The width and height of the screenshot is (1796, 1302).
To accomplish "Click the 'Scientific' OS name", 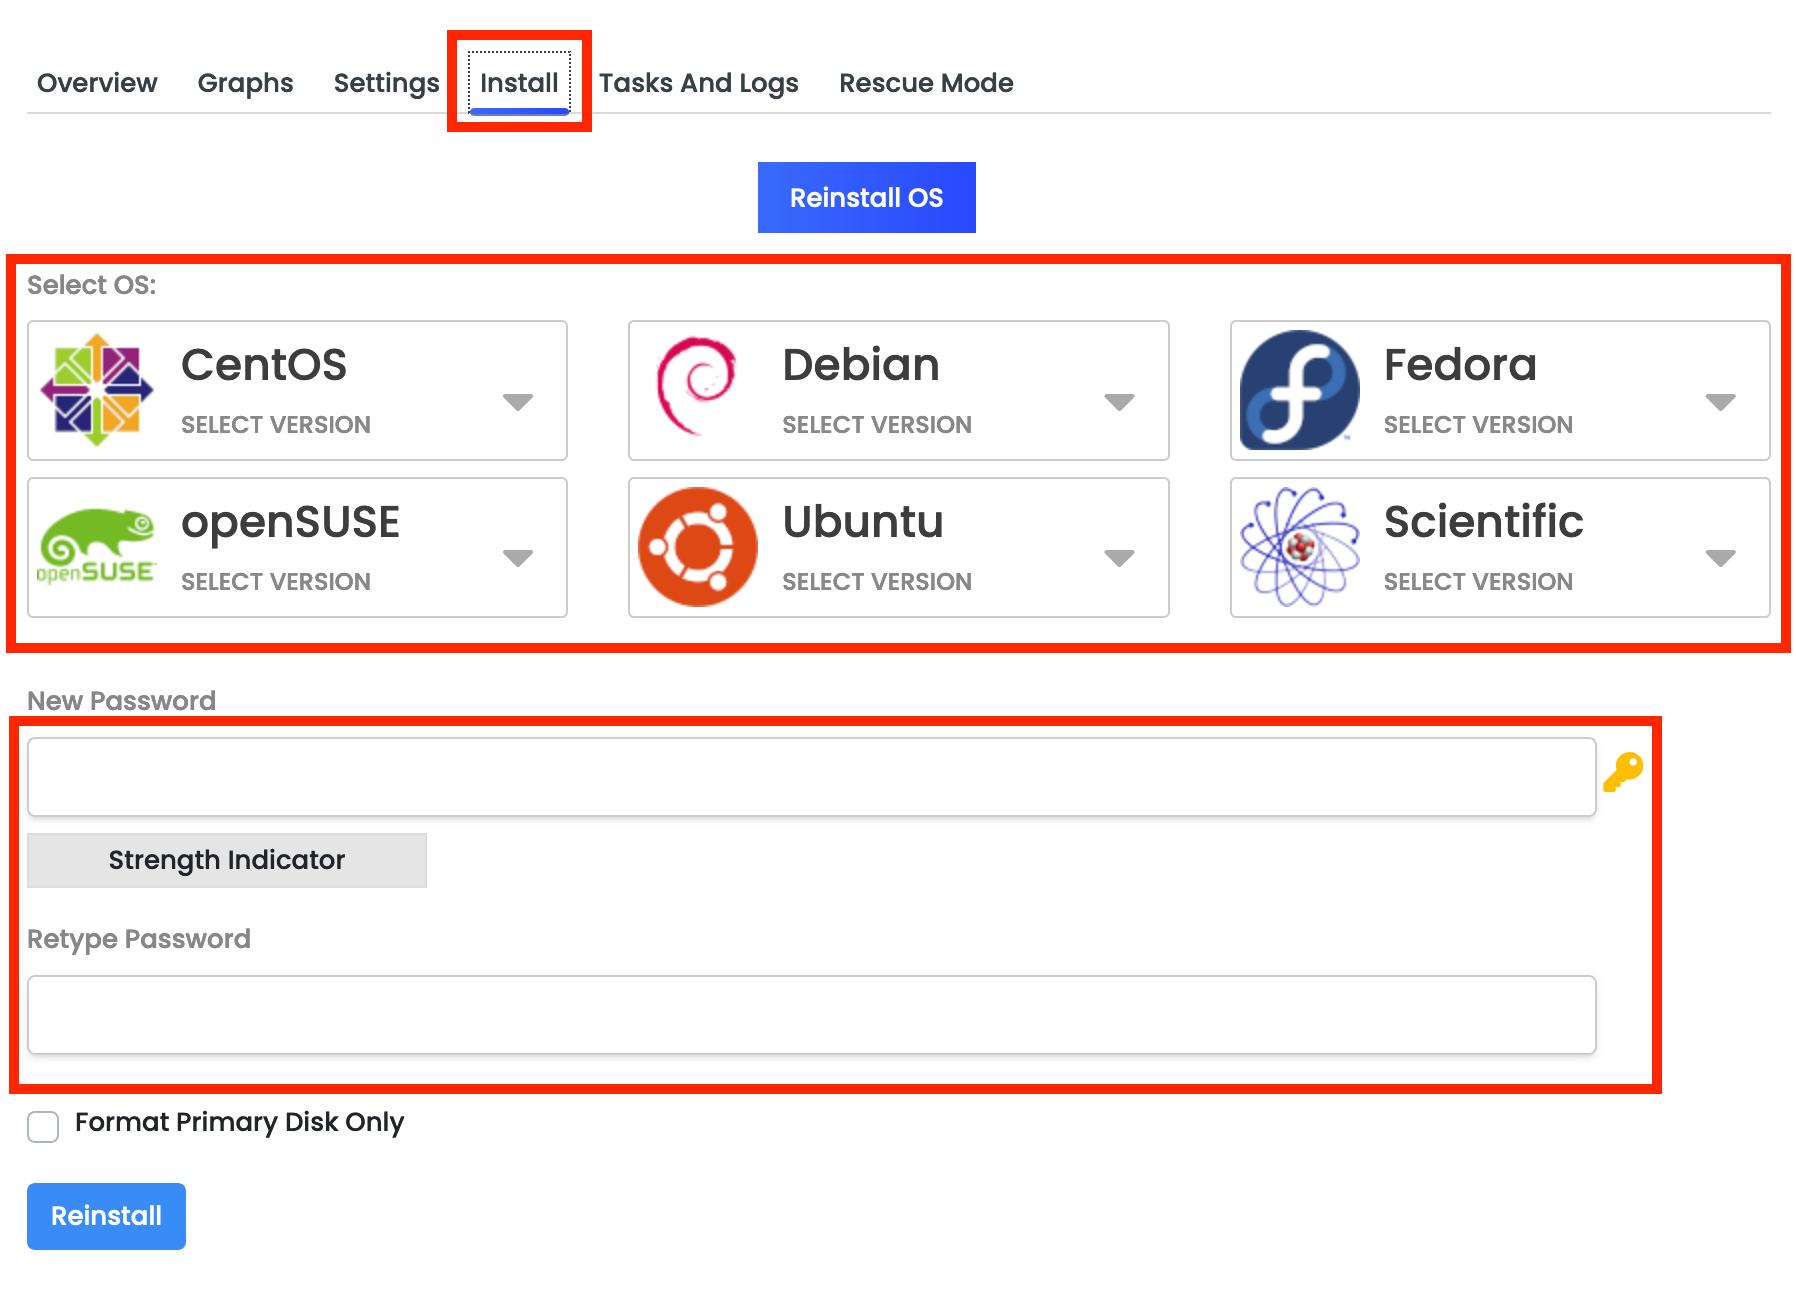I will point(1484,522).
